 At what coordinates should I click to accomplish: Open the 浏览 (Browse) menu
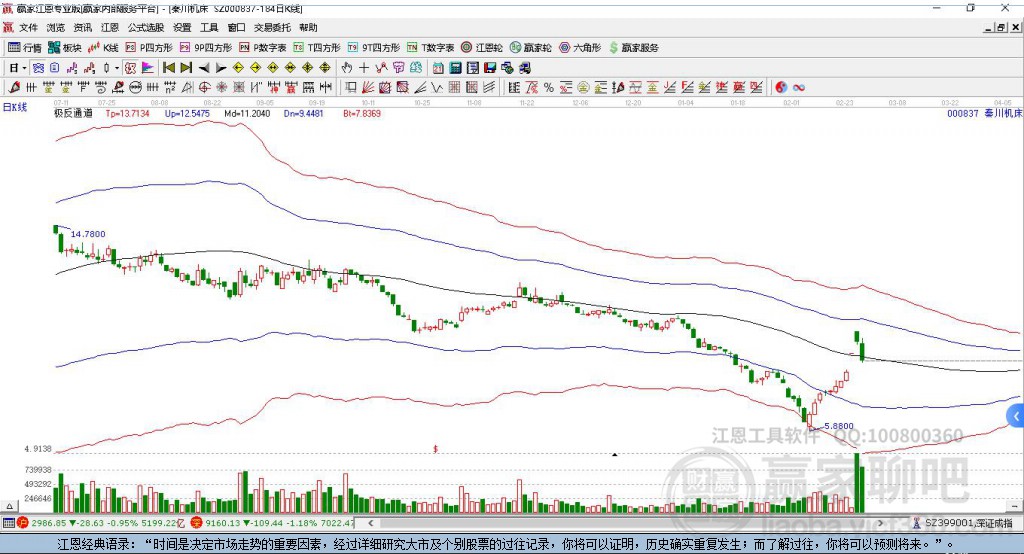click(56, 27)
